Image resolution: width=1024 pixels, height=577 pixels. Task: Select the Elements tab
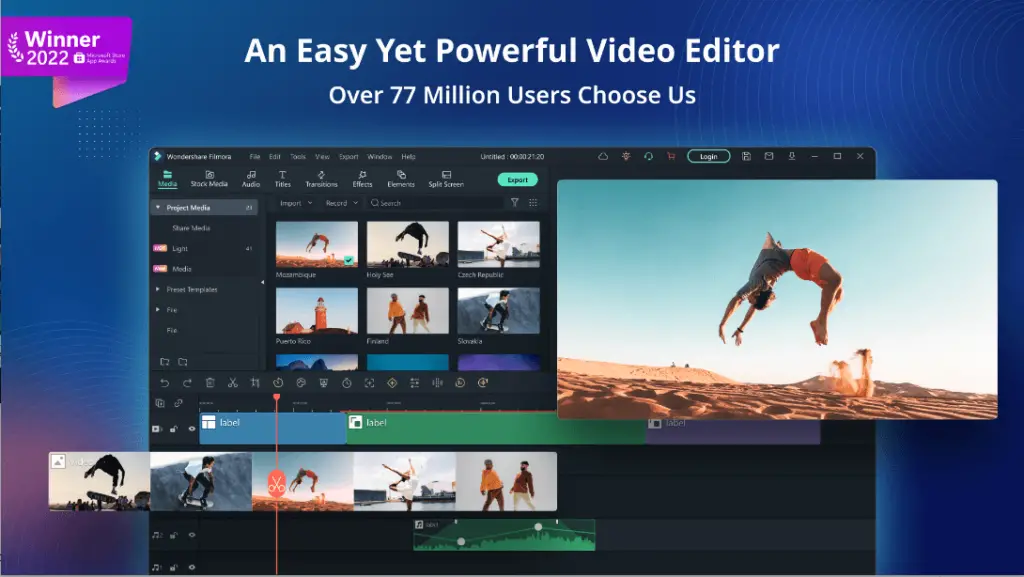pyautogui.click(x=401, y=179)
